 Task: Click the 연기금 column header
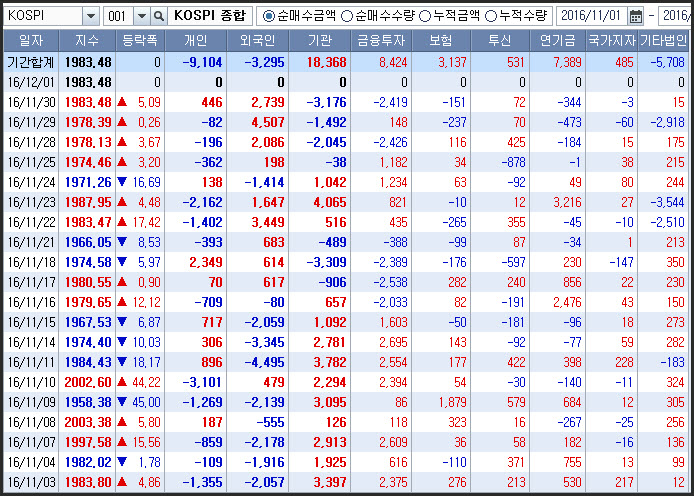(558, 41)
